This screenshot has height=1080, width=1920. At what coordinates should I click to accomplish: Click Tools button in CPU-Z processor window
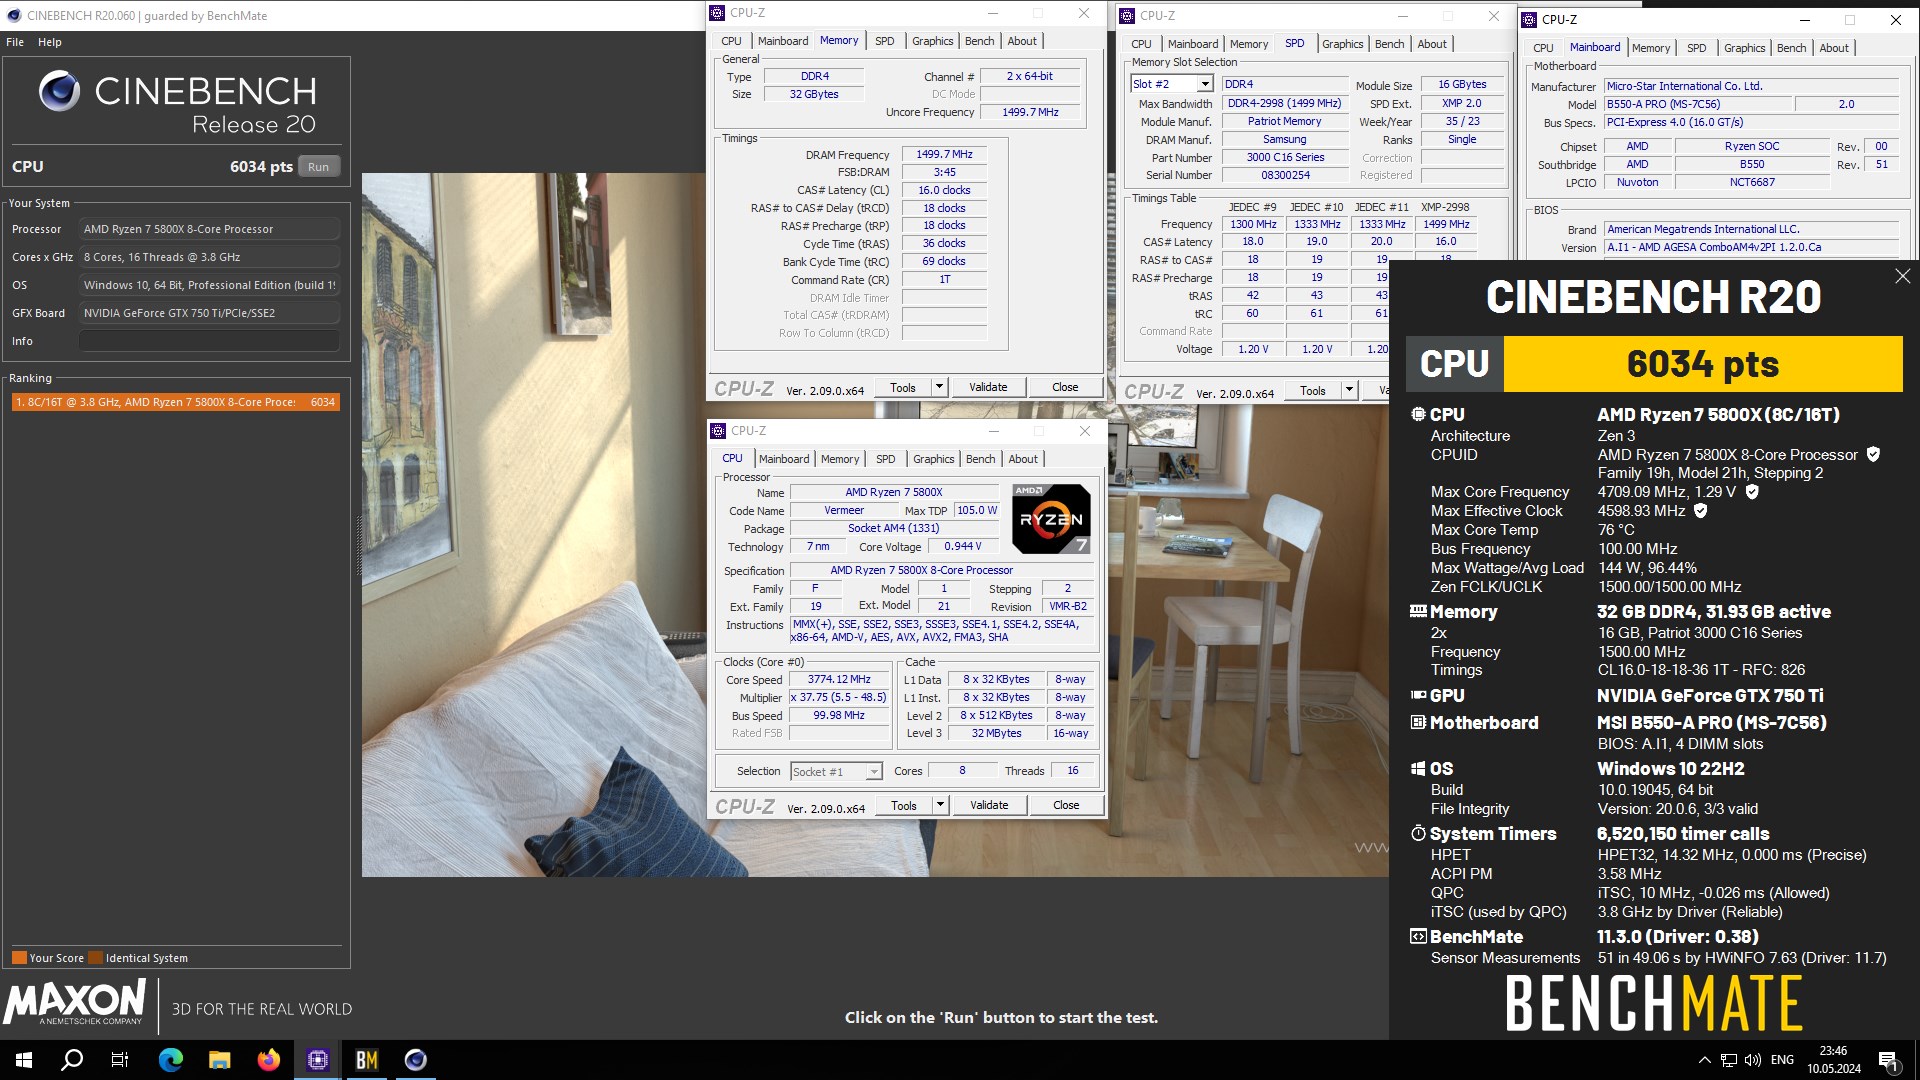tap(904, 805)
